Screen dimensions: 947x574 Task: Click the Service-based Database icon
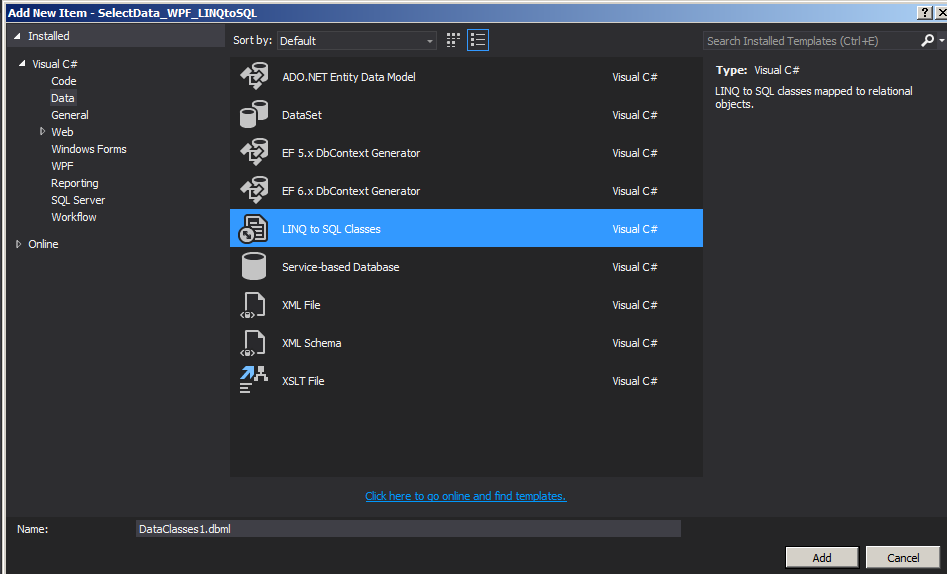click(254, 267)
